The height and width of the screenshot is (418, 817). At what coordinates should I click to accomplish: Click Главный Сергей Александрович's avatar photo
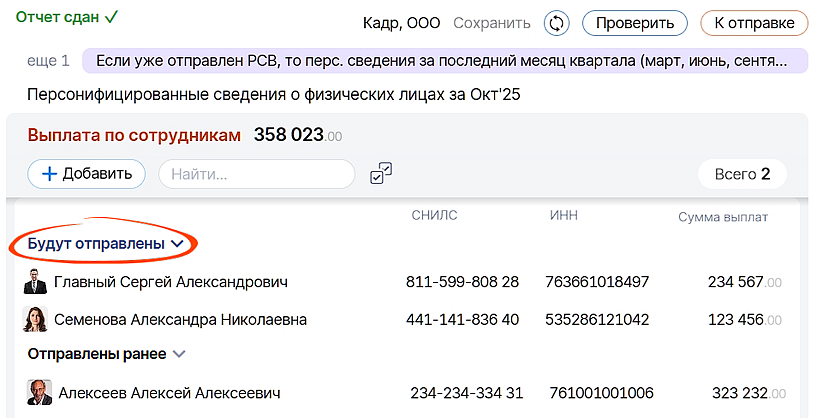point(35,282)
